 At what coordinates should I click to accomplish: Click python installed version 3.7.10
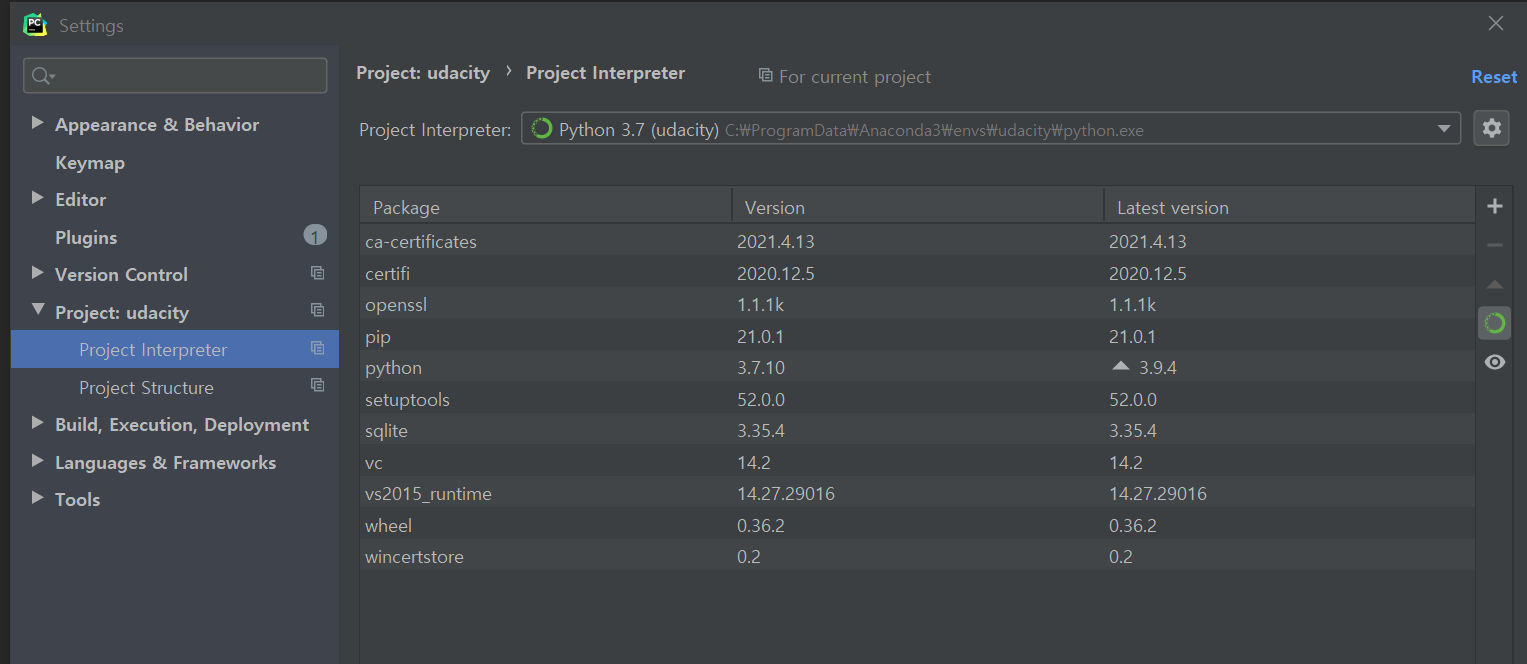[761, 368]
